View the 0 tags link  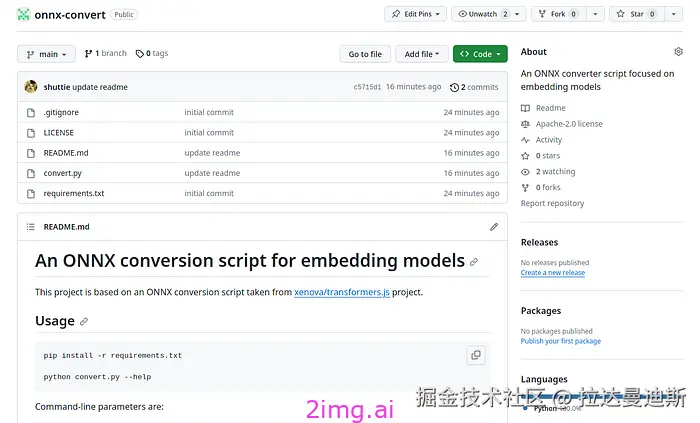click(152, 53)
